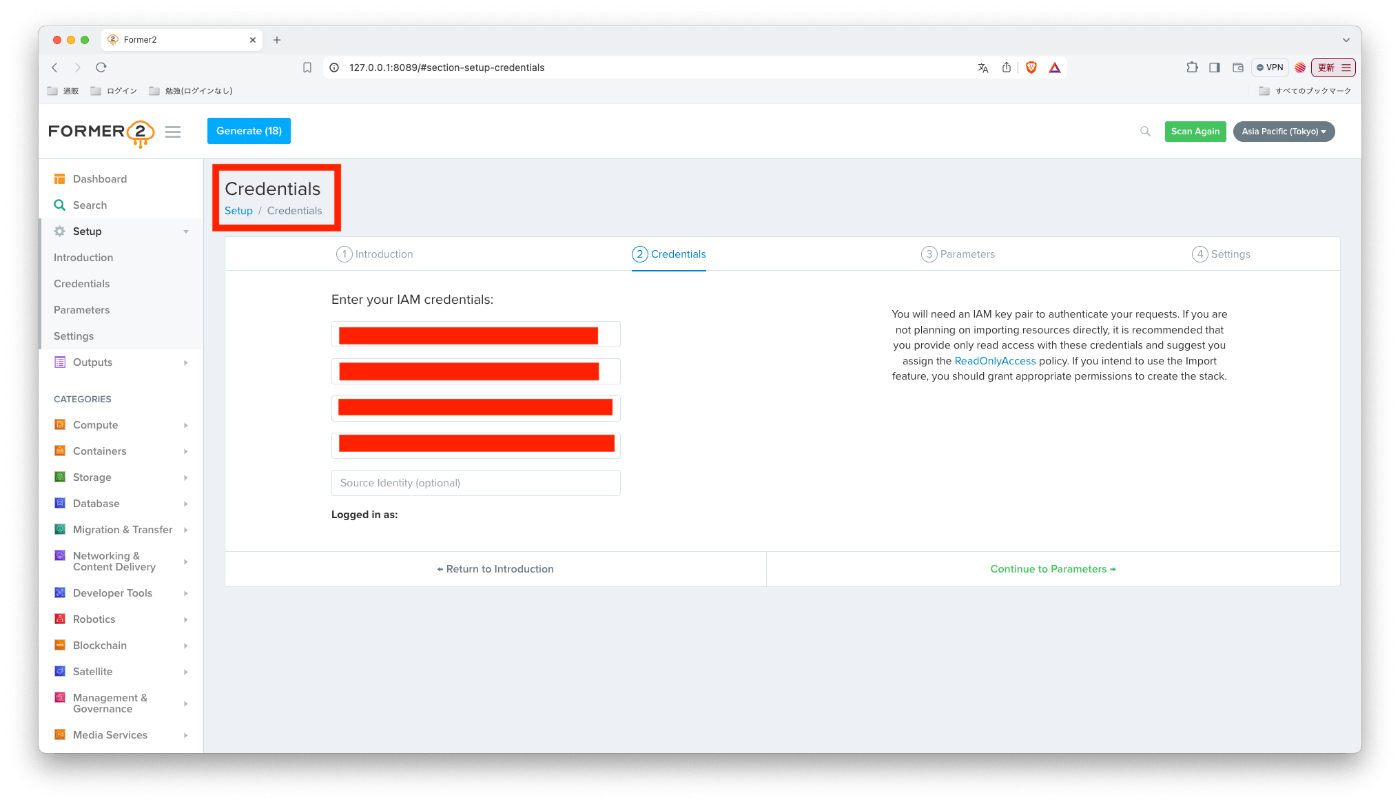The image size is (1400, 804).
Task: Click the Scan Again button
Action: coord(1195,131)
